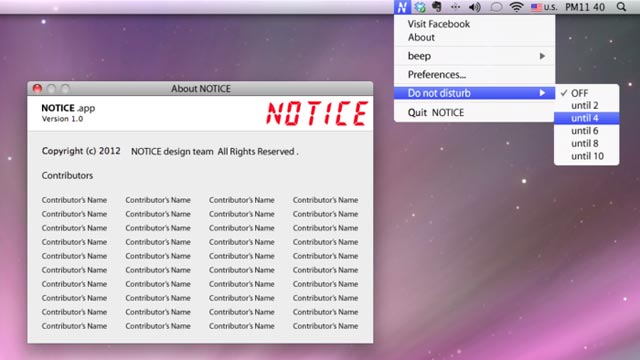Click the NOTICE menu bar icon
The width and height of the screenshot is (640, 360).
point(402,7)
